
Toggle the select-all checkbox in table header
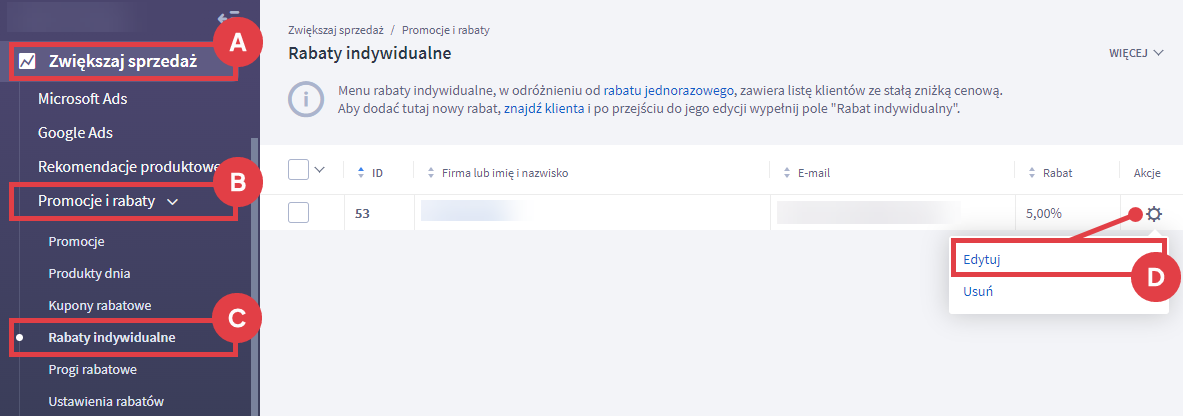pos(298,170)
